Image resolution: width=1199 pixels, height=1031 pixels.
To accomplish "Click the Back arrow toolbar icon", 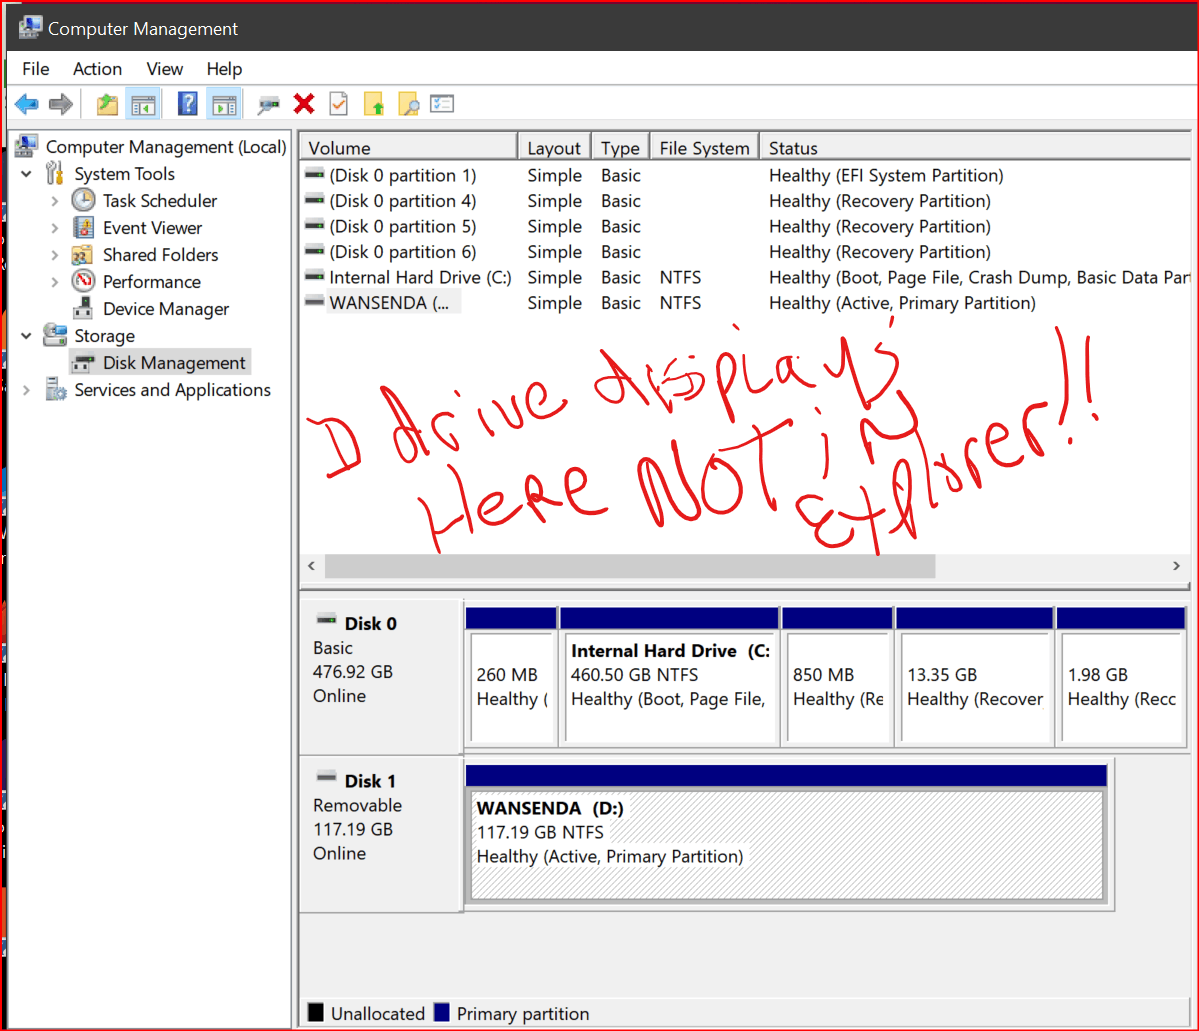I will pyautogui.click(x=27, y=103).
